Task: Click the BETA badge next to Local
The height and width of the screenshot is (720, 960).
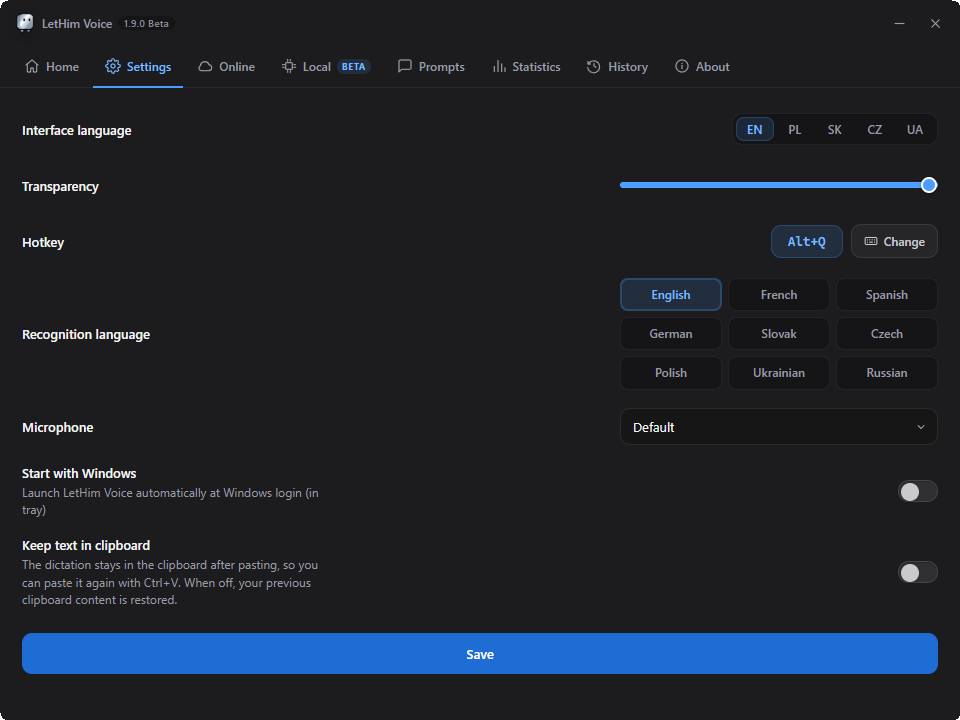Action: (x=353, y=66)
